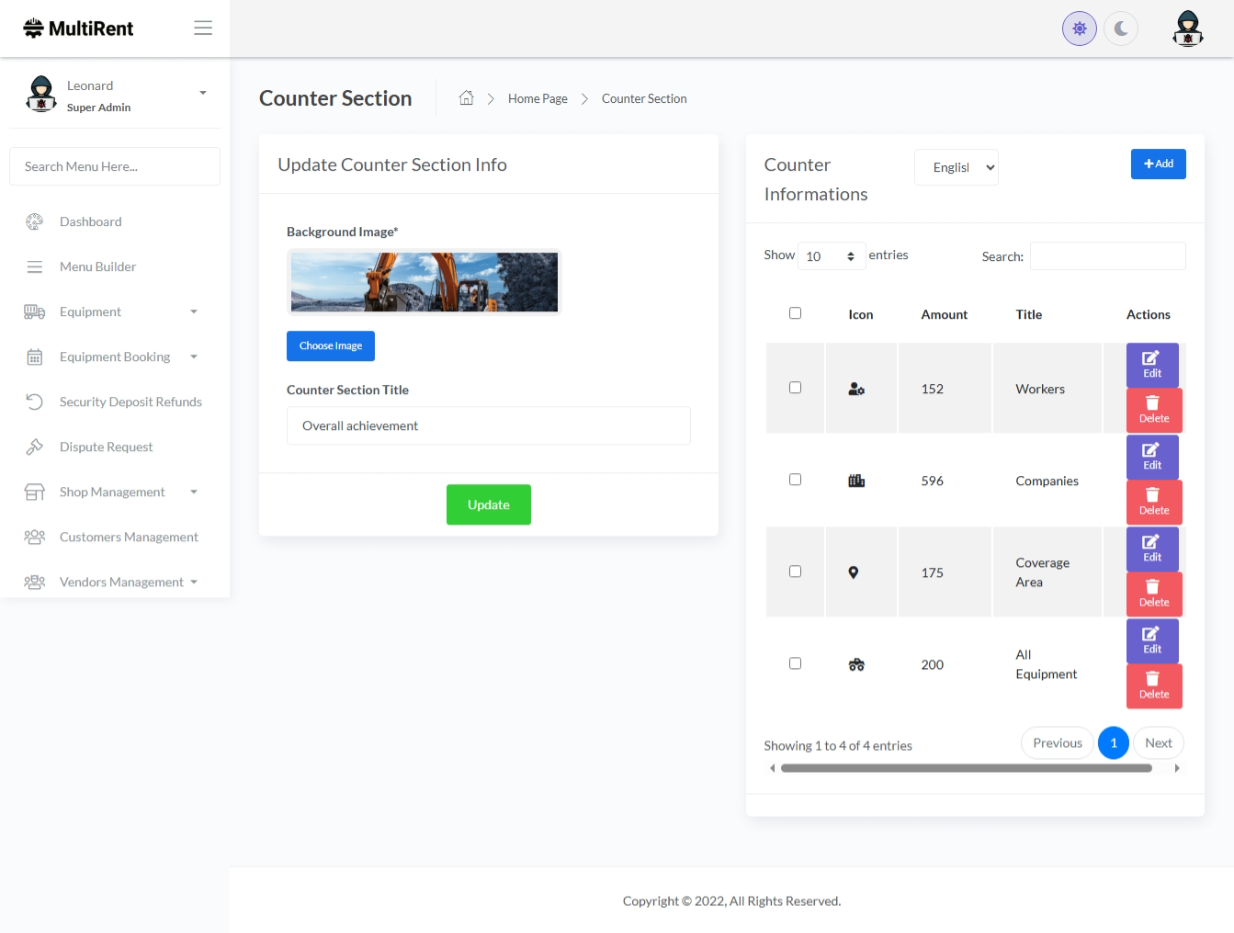The image size is (1234, 933).
Task: Switch to dark mode moon icon
Action: pyautogui.click(x=1121, y=29)
